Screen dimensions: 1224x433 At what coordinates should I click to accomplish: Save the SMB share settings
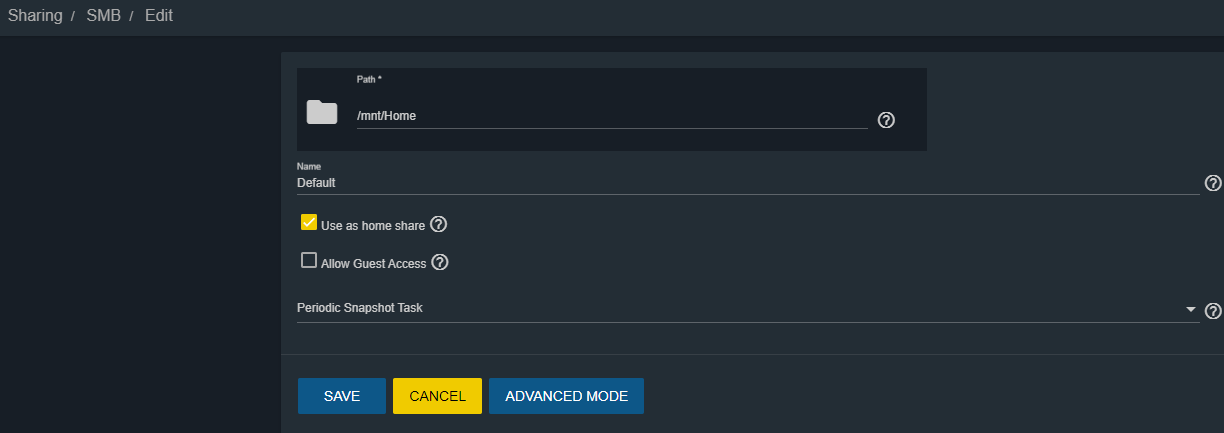coord(341,396)
